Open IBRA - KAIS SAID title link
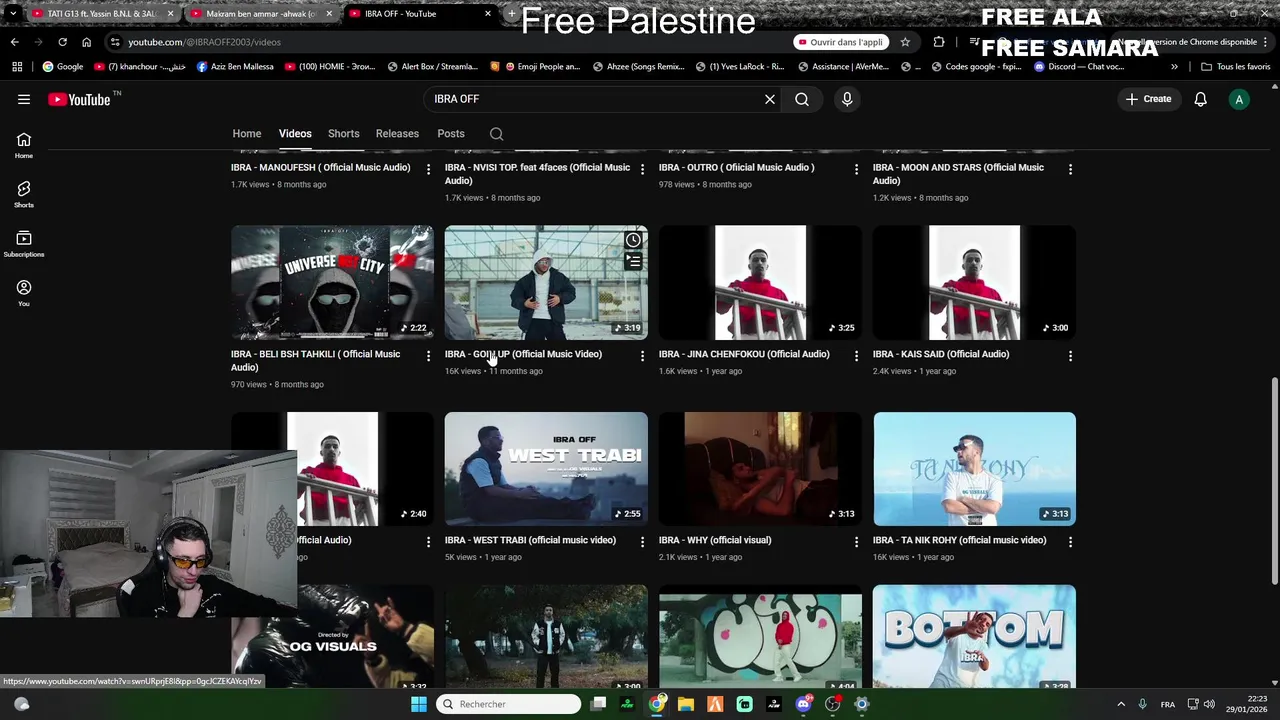 940,354
